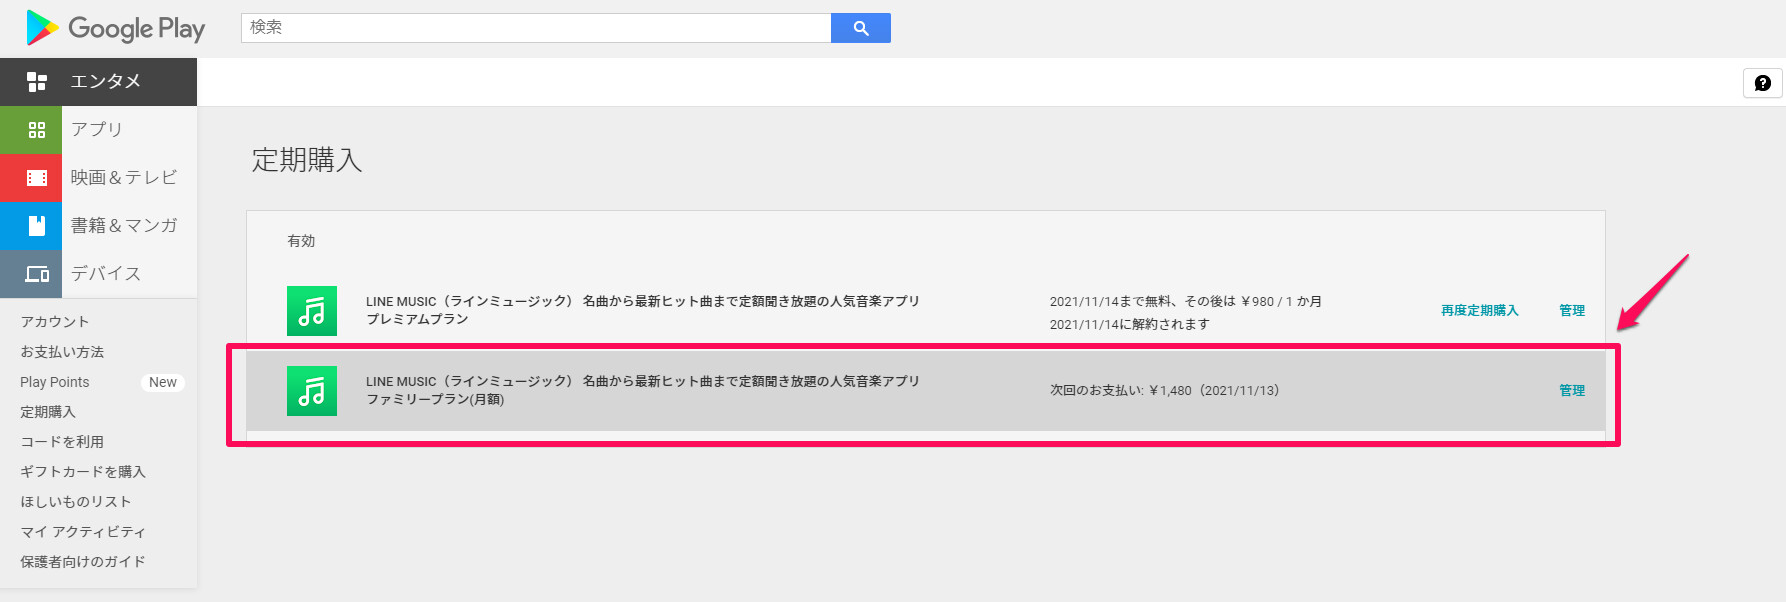Select 定期購入 in the sidebar
The width and height of the screenshot is (1786, 602).
(x=48, y=412)
